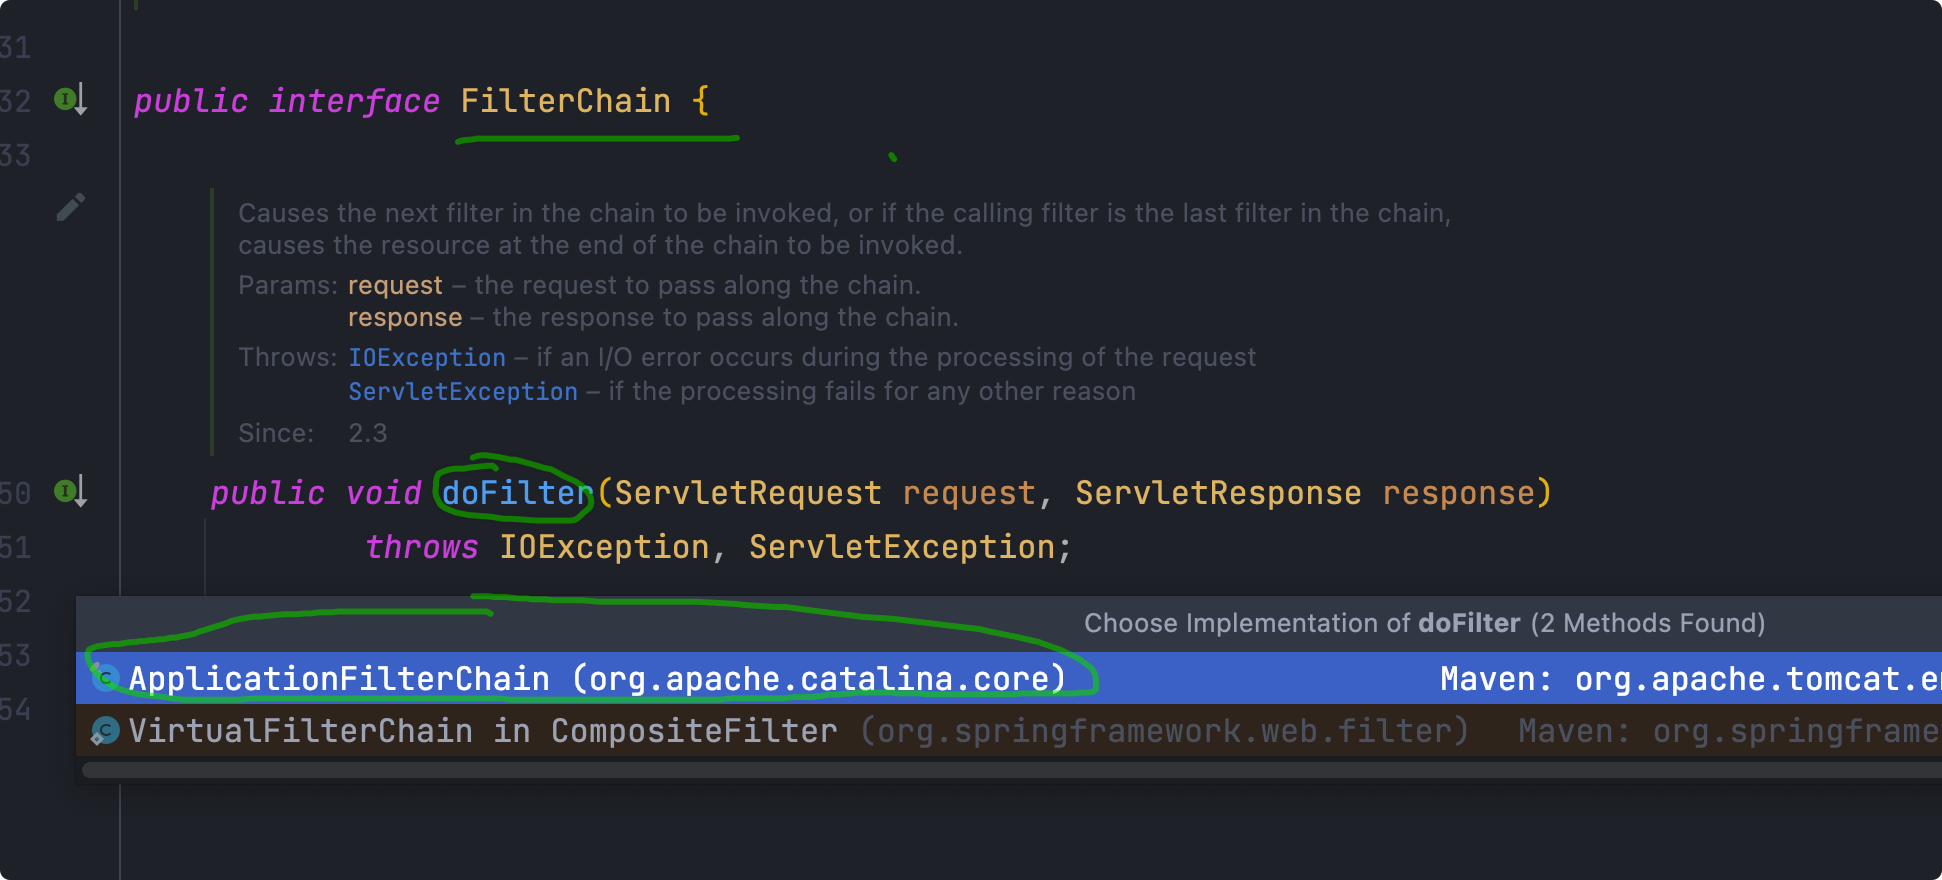Click the popup's horizontal scrollbar
Viewport: 1942px width, 880px height.
1000,770
